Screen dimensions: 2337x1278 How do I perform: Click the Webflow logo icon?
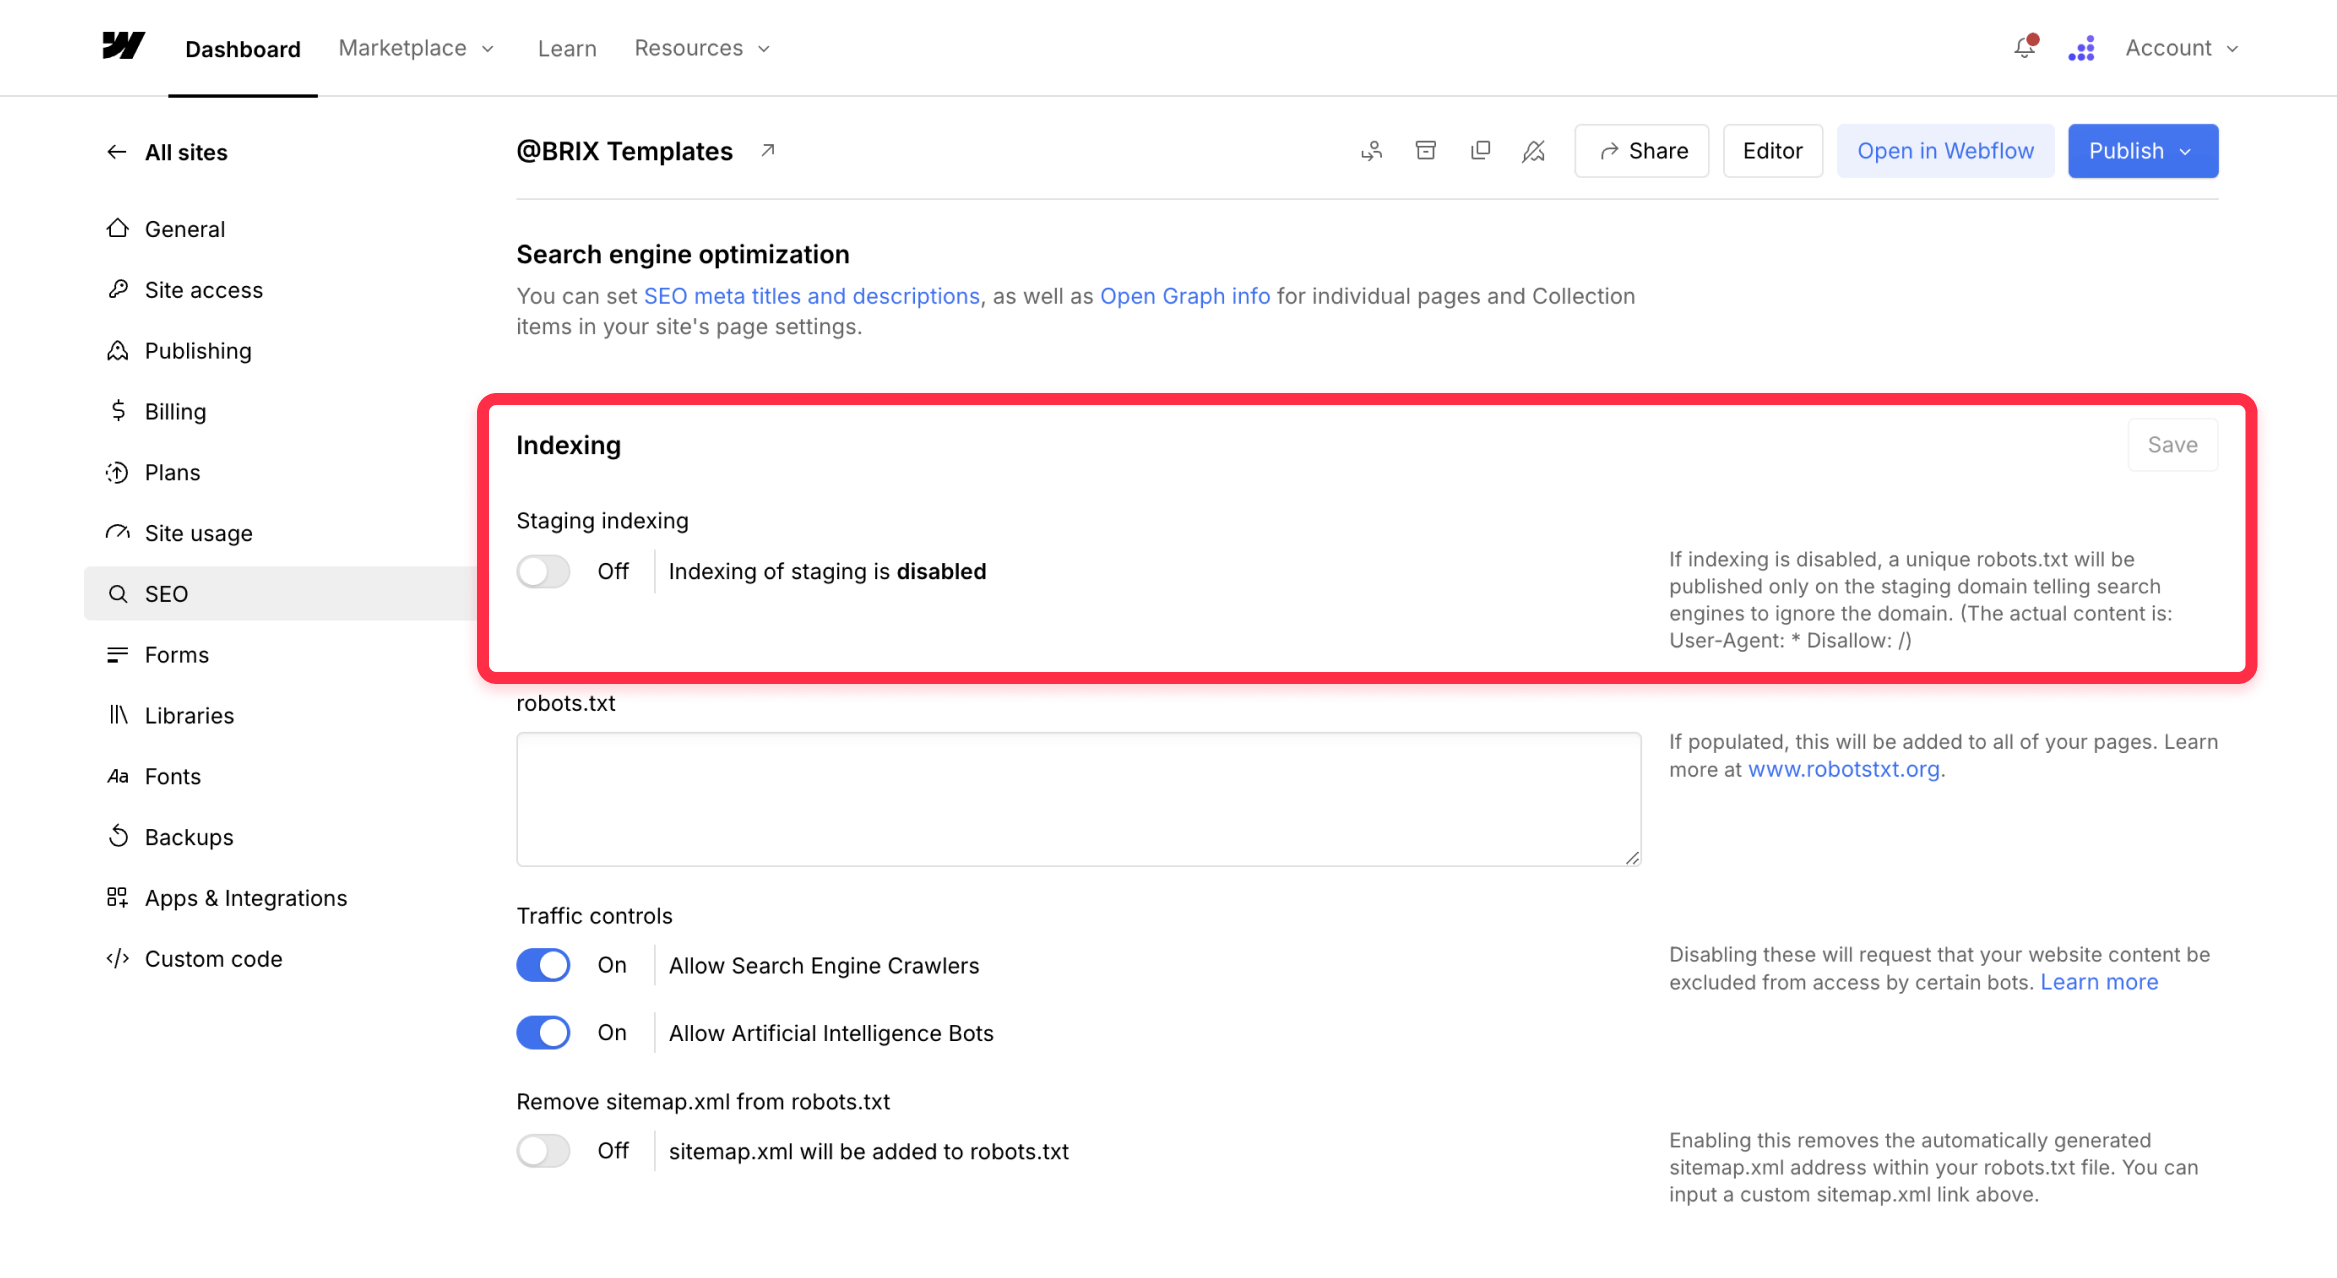[124, 47]
